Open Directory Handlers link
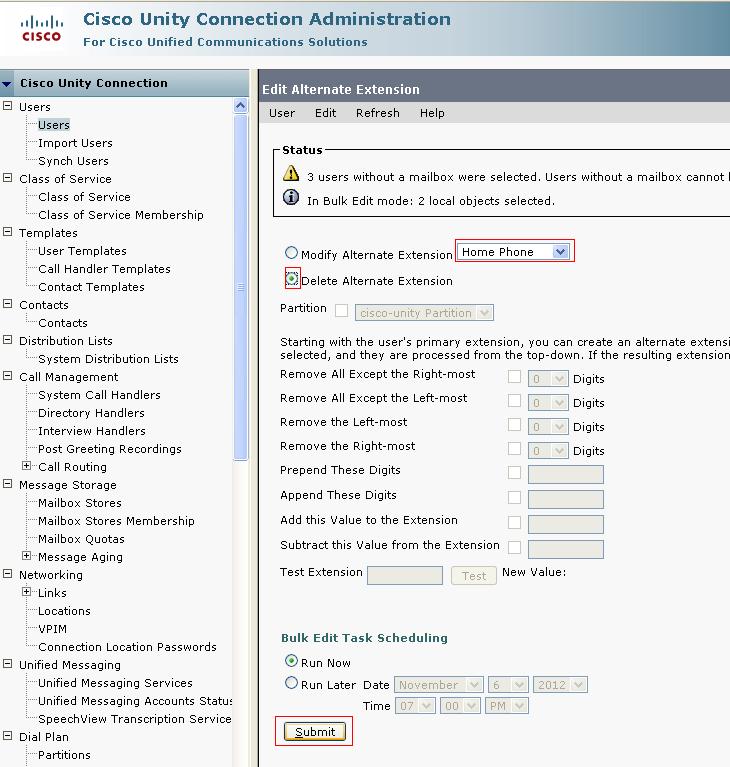730x767 pixels. [x=91, y=413]
